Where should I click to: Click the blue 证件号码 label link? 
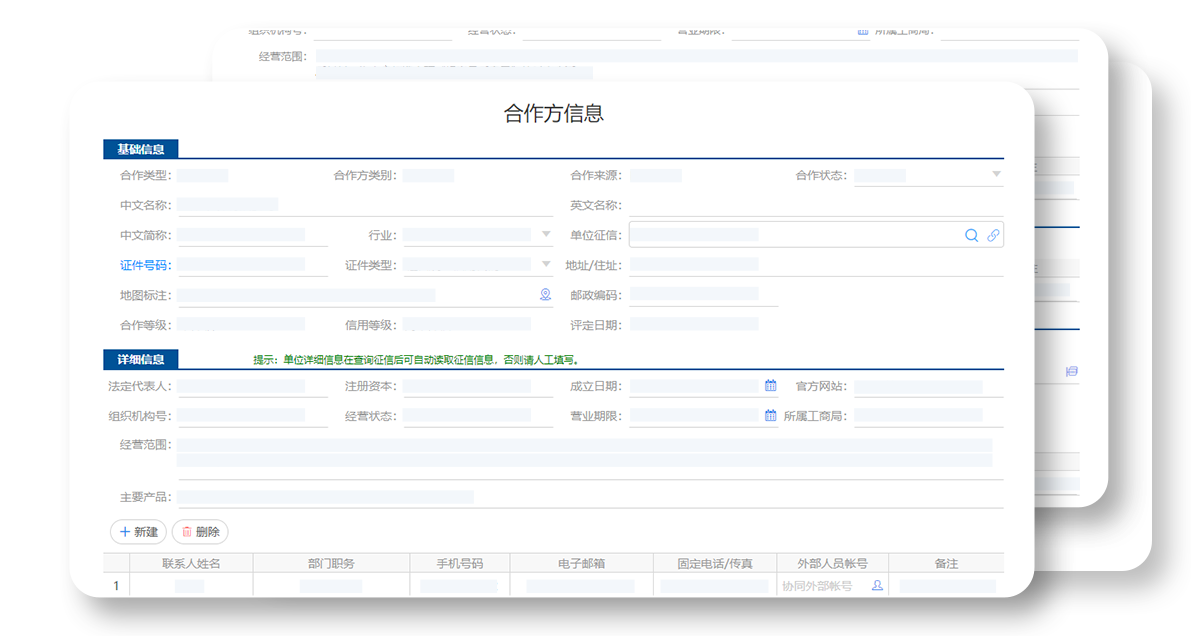tap(145, 266)
